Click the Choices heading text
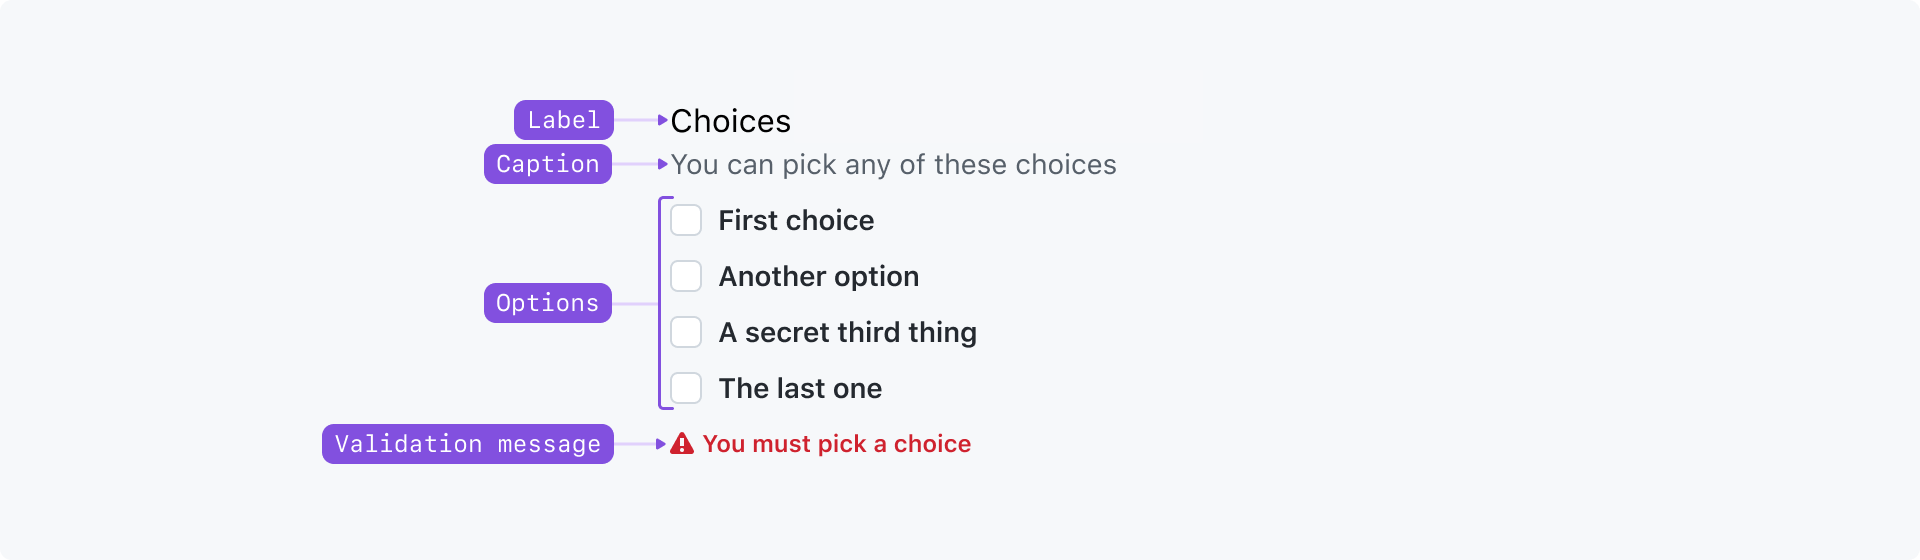 [x=730, y=121]
